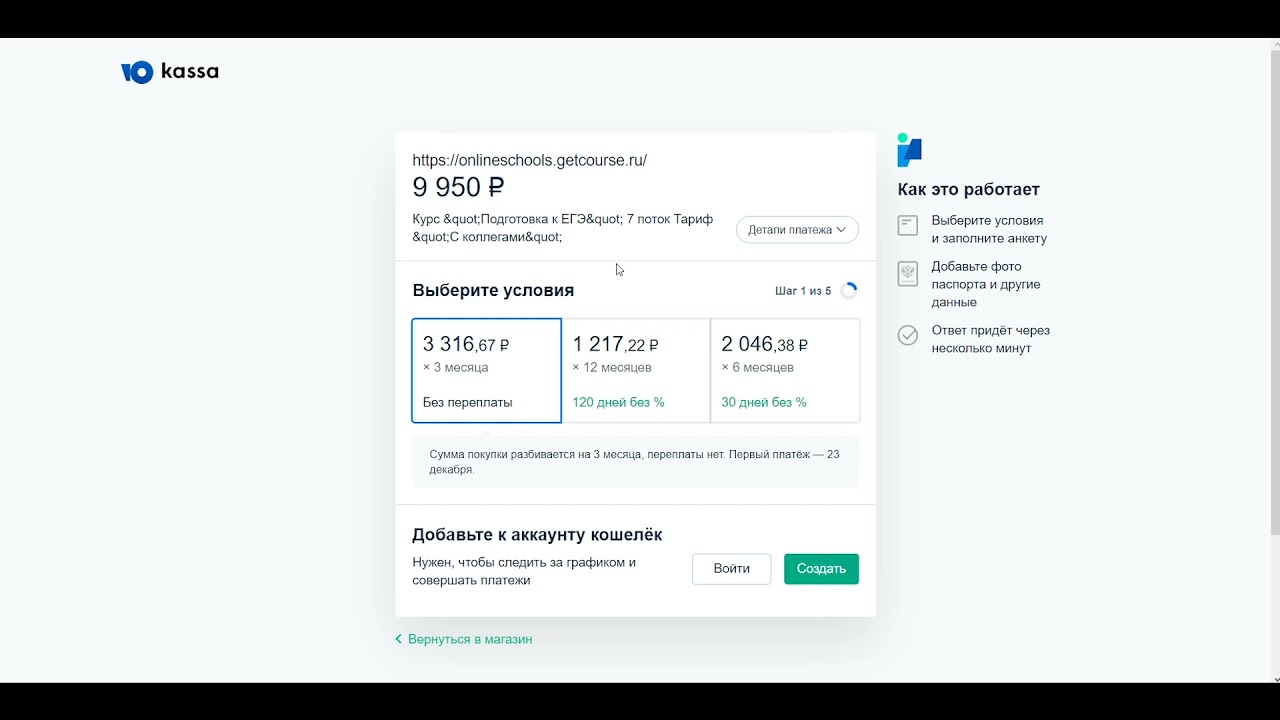Click the onlineschools.getcourse.ru URL text
Screen dimensions: 1280x720
pos(530,160)
